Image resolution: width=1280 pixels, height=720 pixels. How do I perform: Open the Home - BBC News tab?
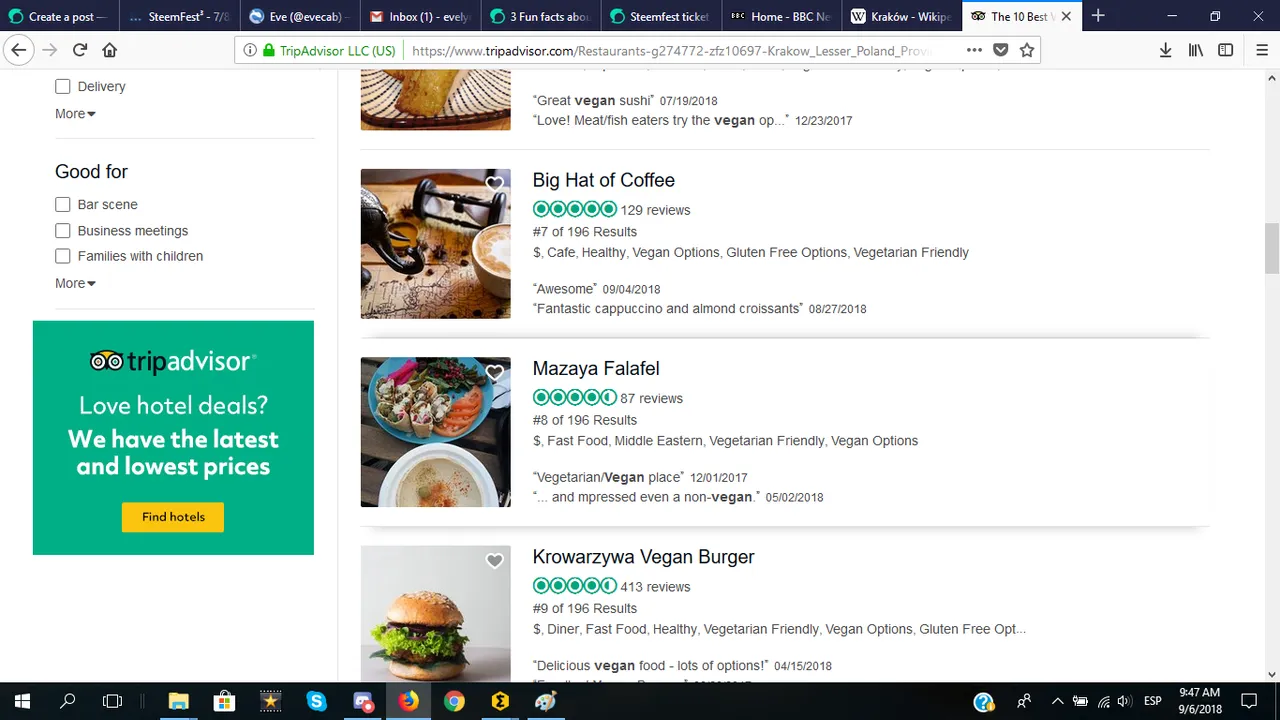tap(781, 16)
